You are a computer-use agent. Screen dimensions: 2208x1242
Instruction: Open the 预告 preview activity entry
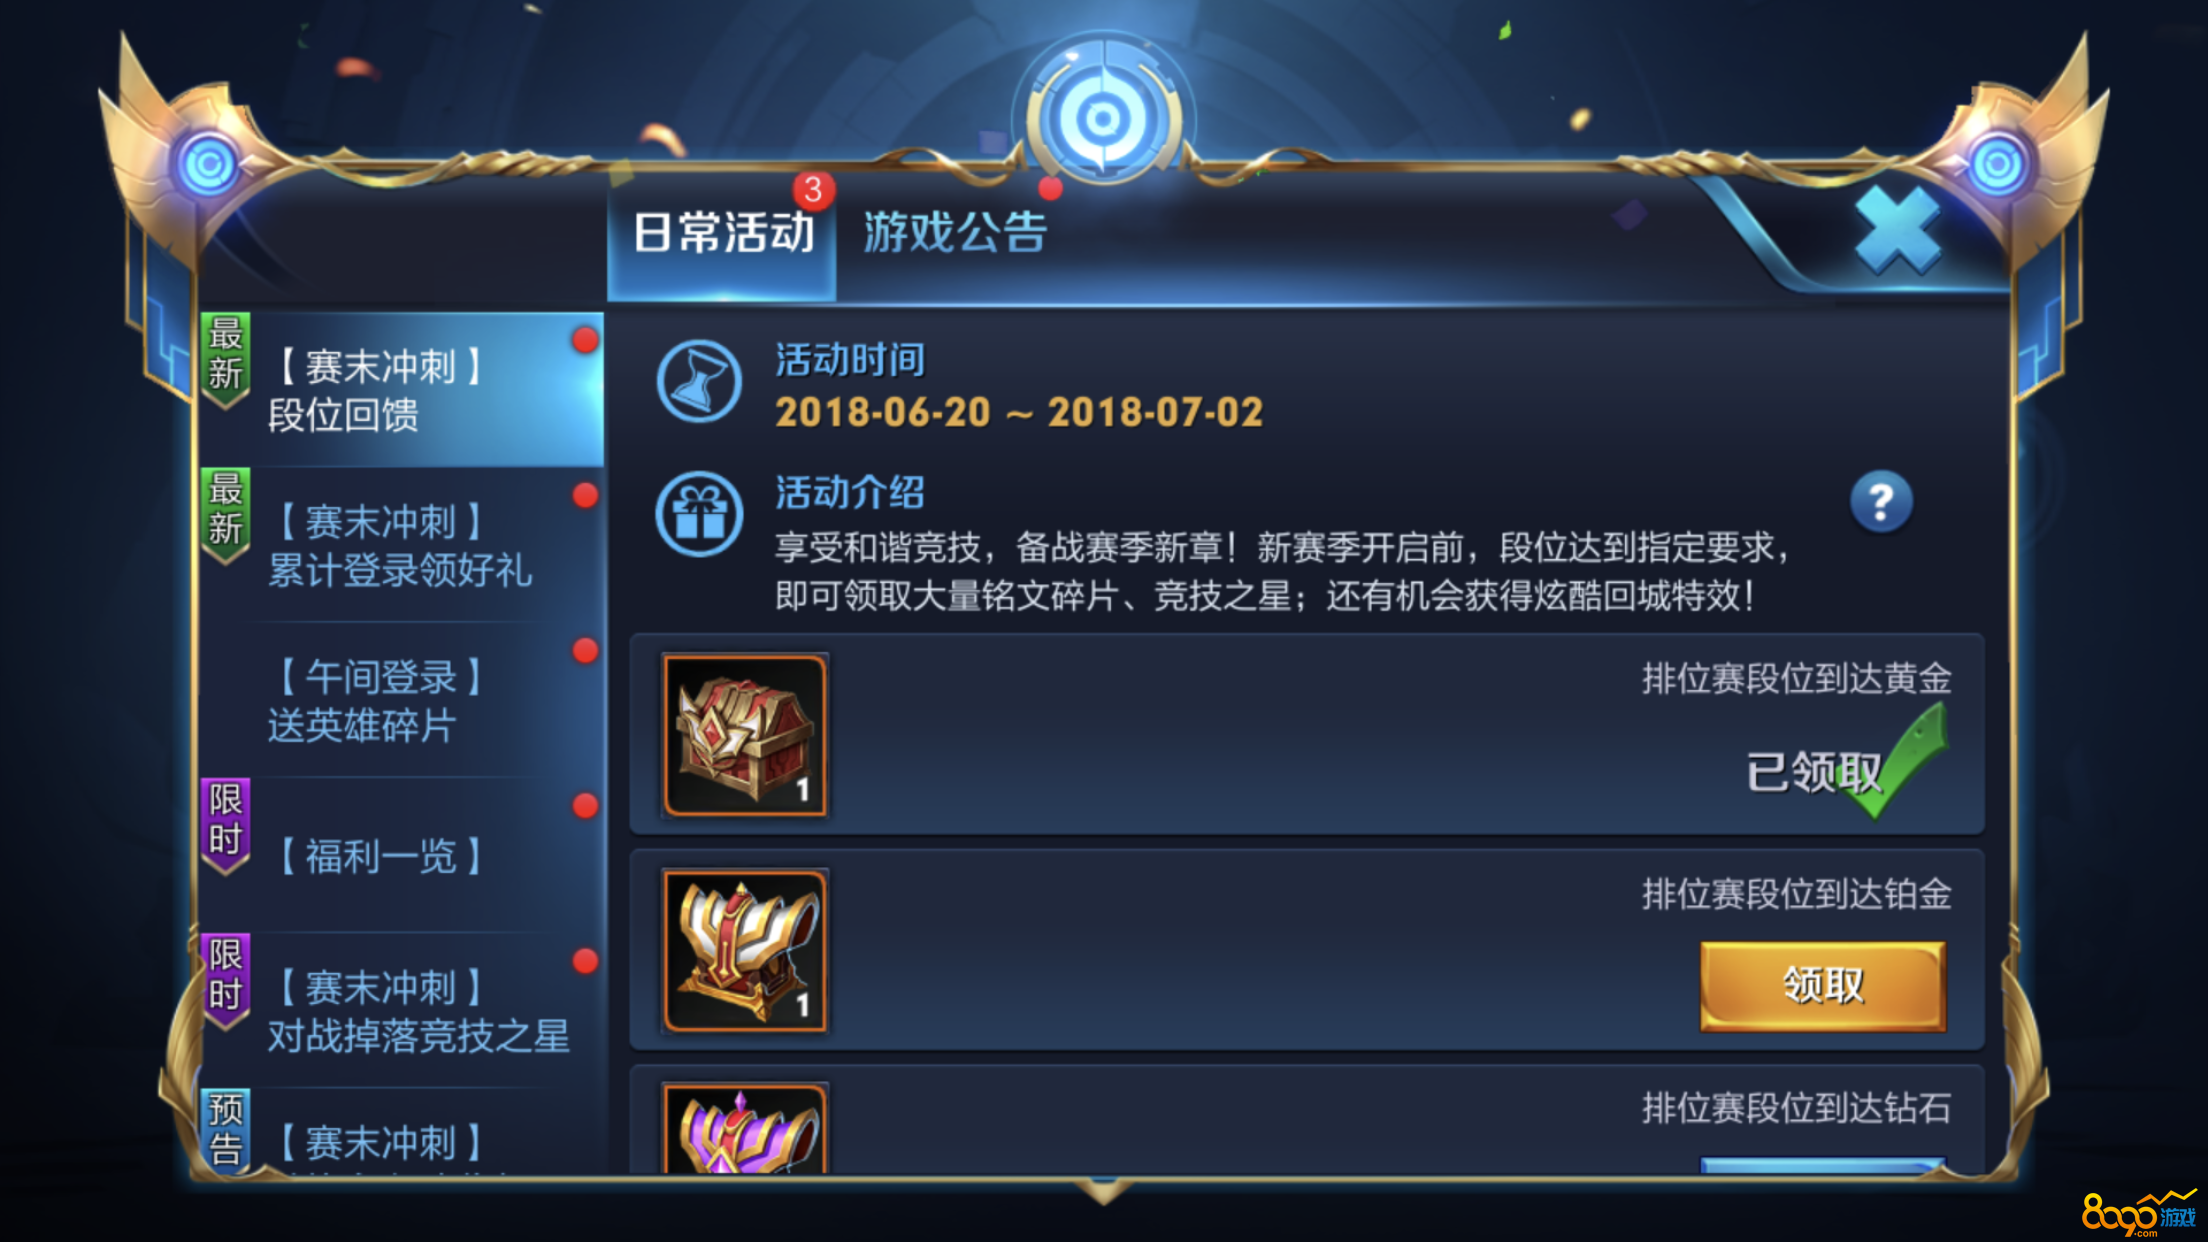(402, 1132)
